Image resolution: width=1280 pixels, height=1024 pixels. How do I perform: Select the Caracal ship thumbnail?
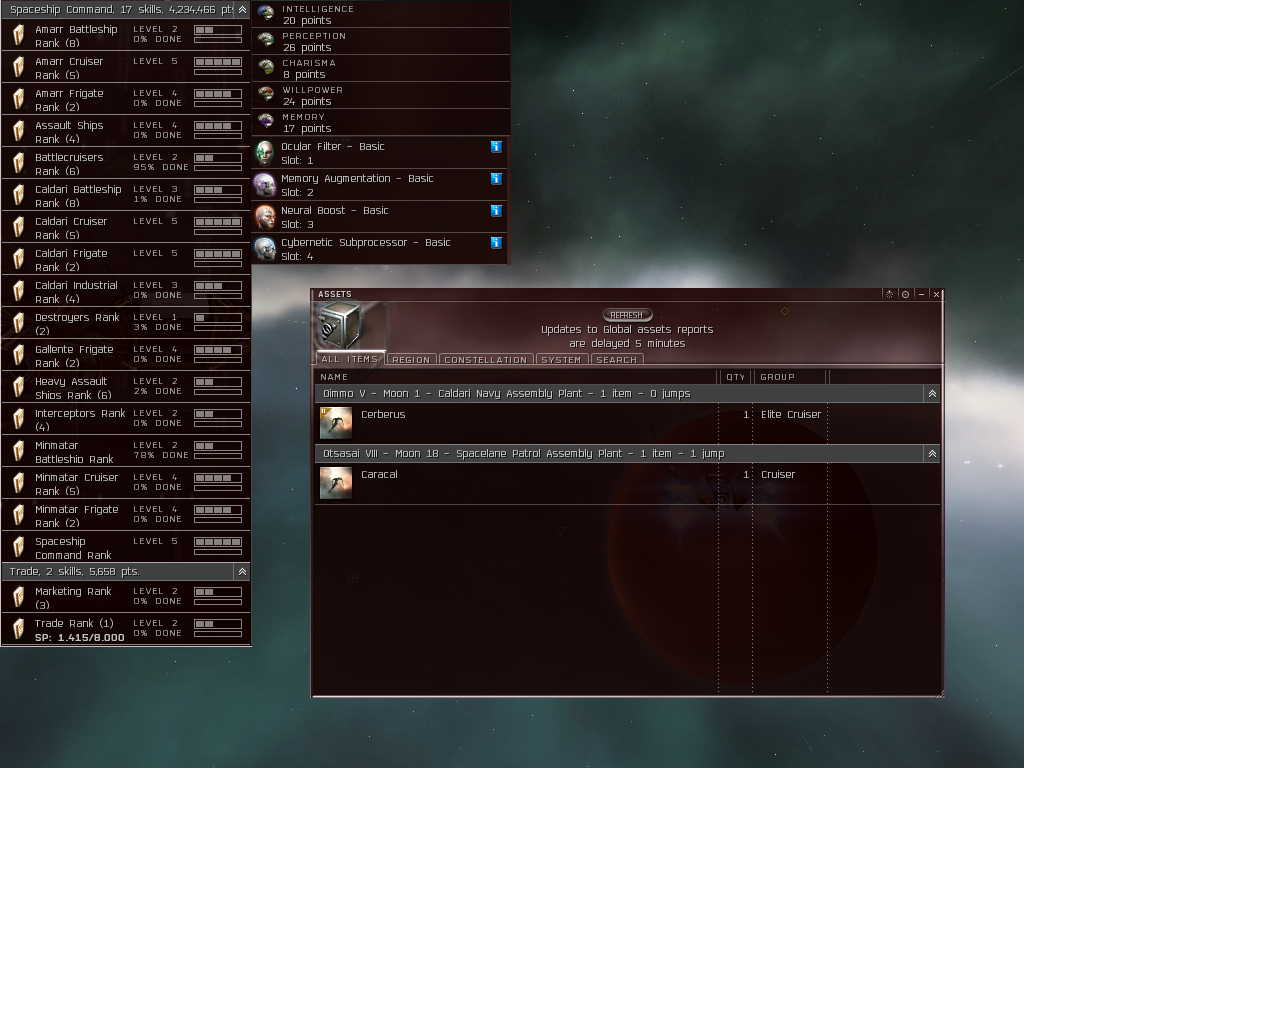pyautogui.click(x=336, y=483)
